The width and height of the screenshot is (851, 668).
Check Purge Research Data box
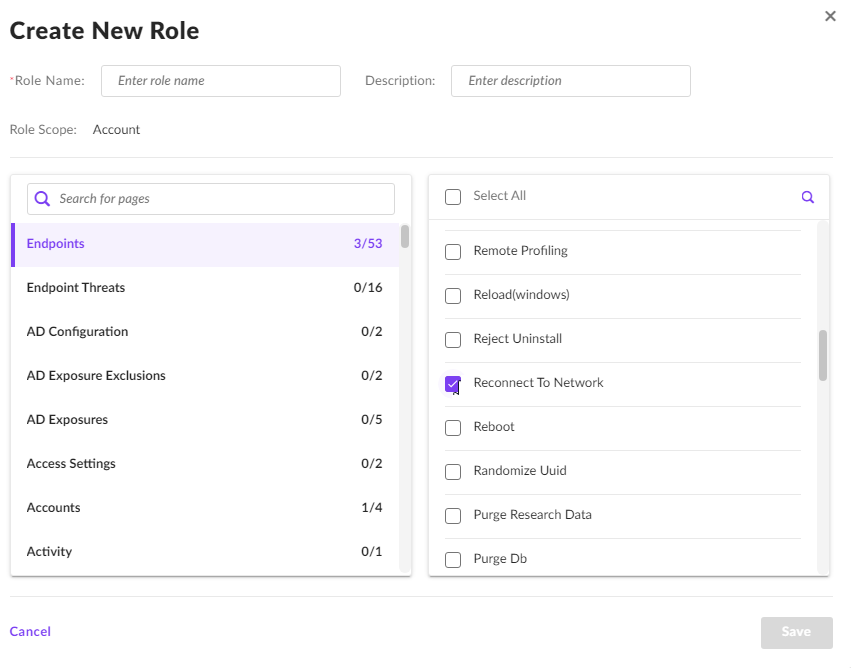pyautogui.click(x=453, y=516)
